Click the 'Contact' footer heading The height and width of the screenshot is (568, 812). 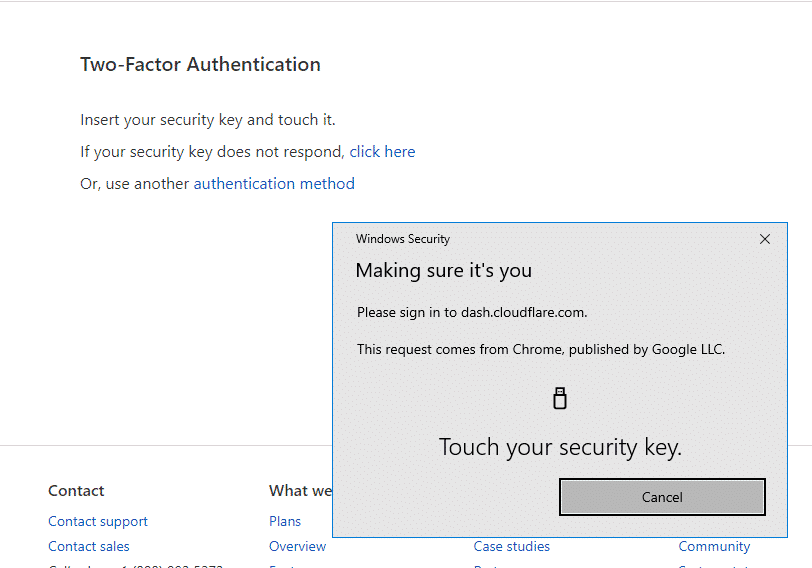76,491
